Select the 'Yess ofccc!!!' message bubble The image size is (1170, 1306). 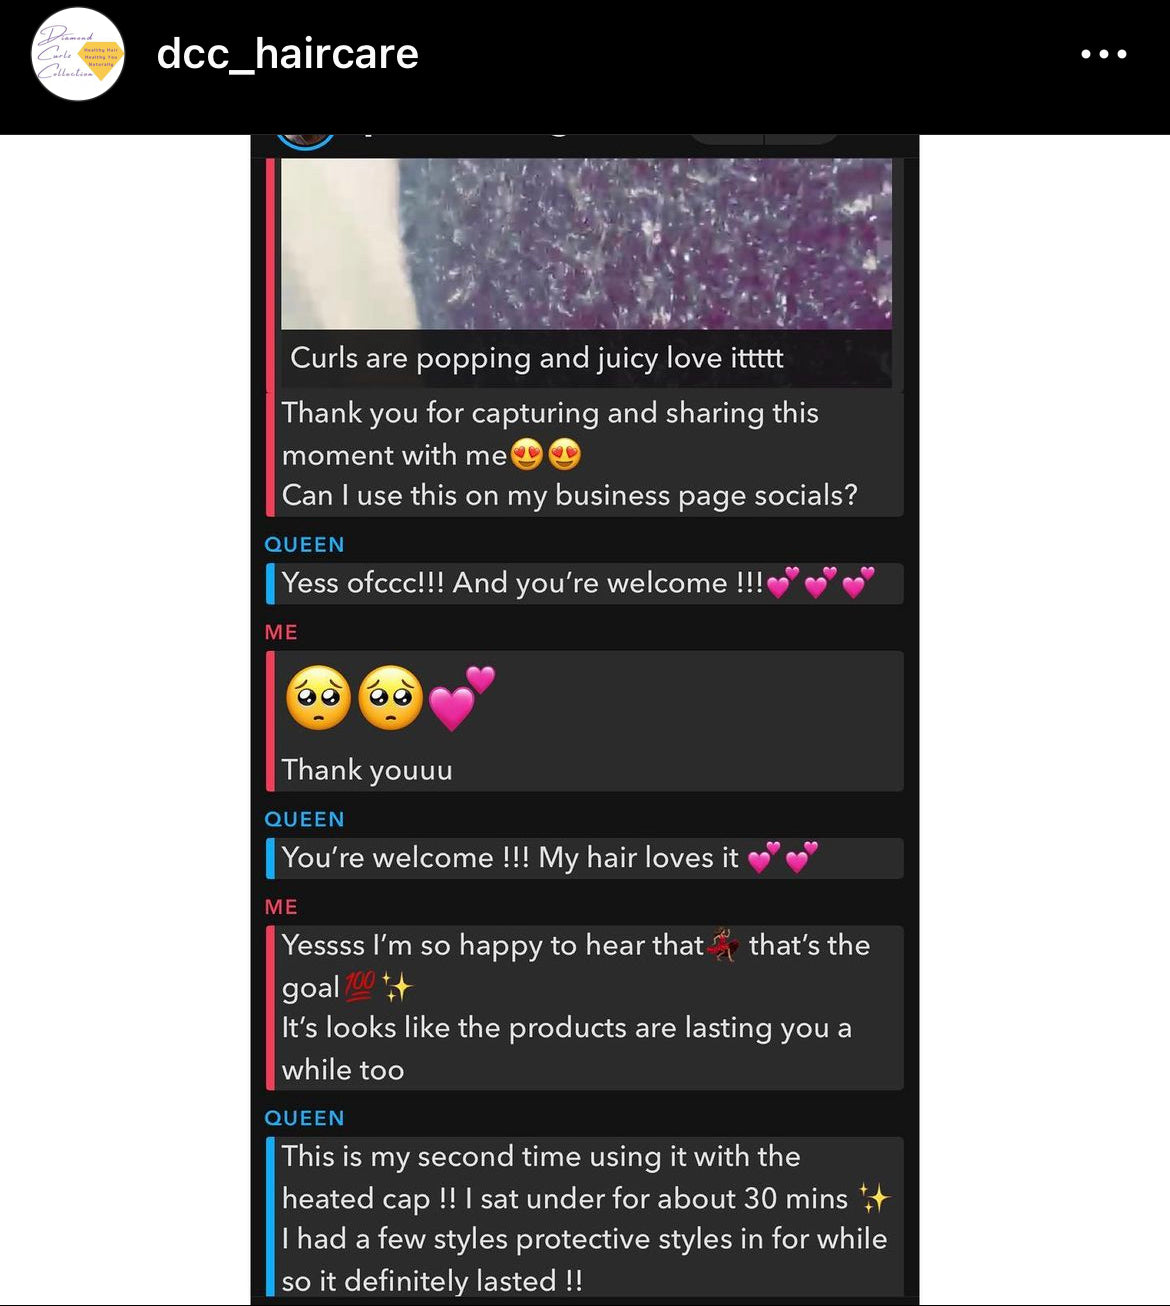(x=585, y=583)
